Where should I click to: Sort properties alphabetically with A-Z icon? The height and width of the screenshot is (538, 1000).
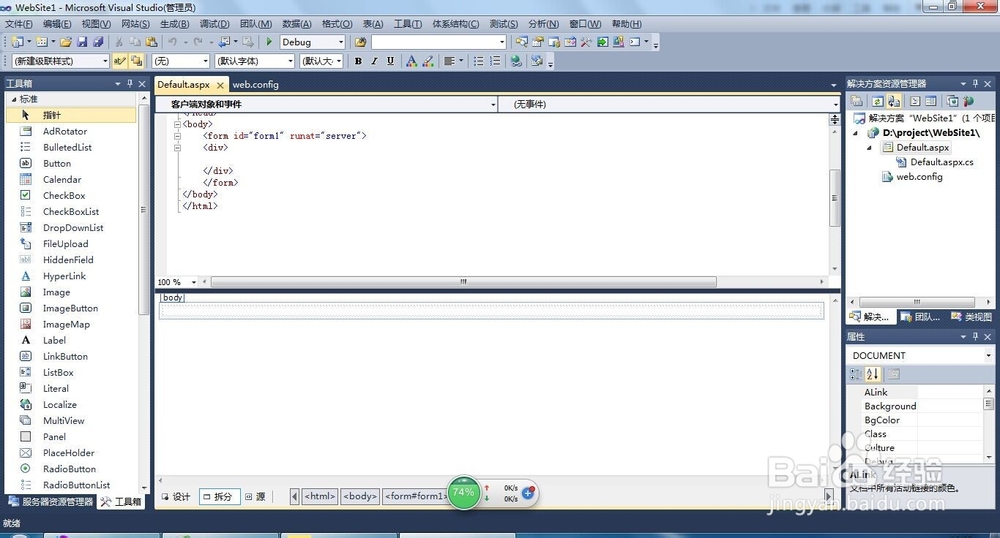click(x=872, y=374)
